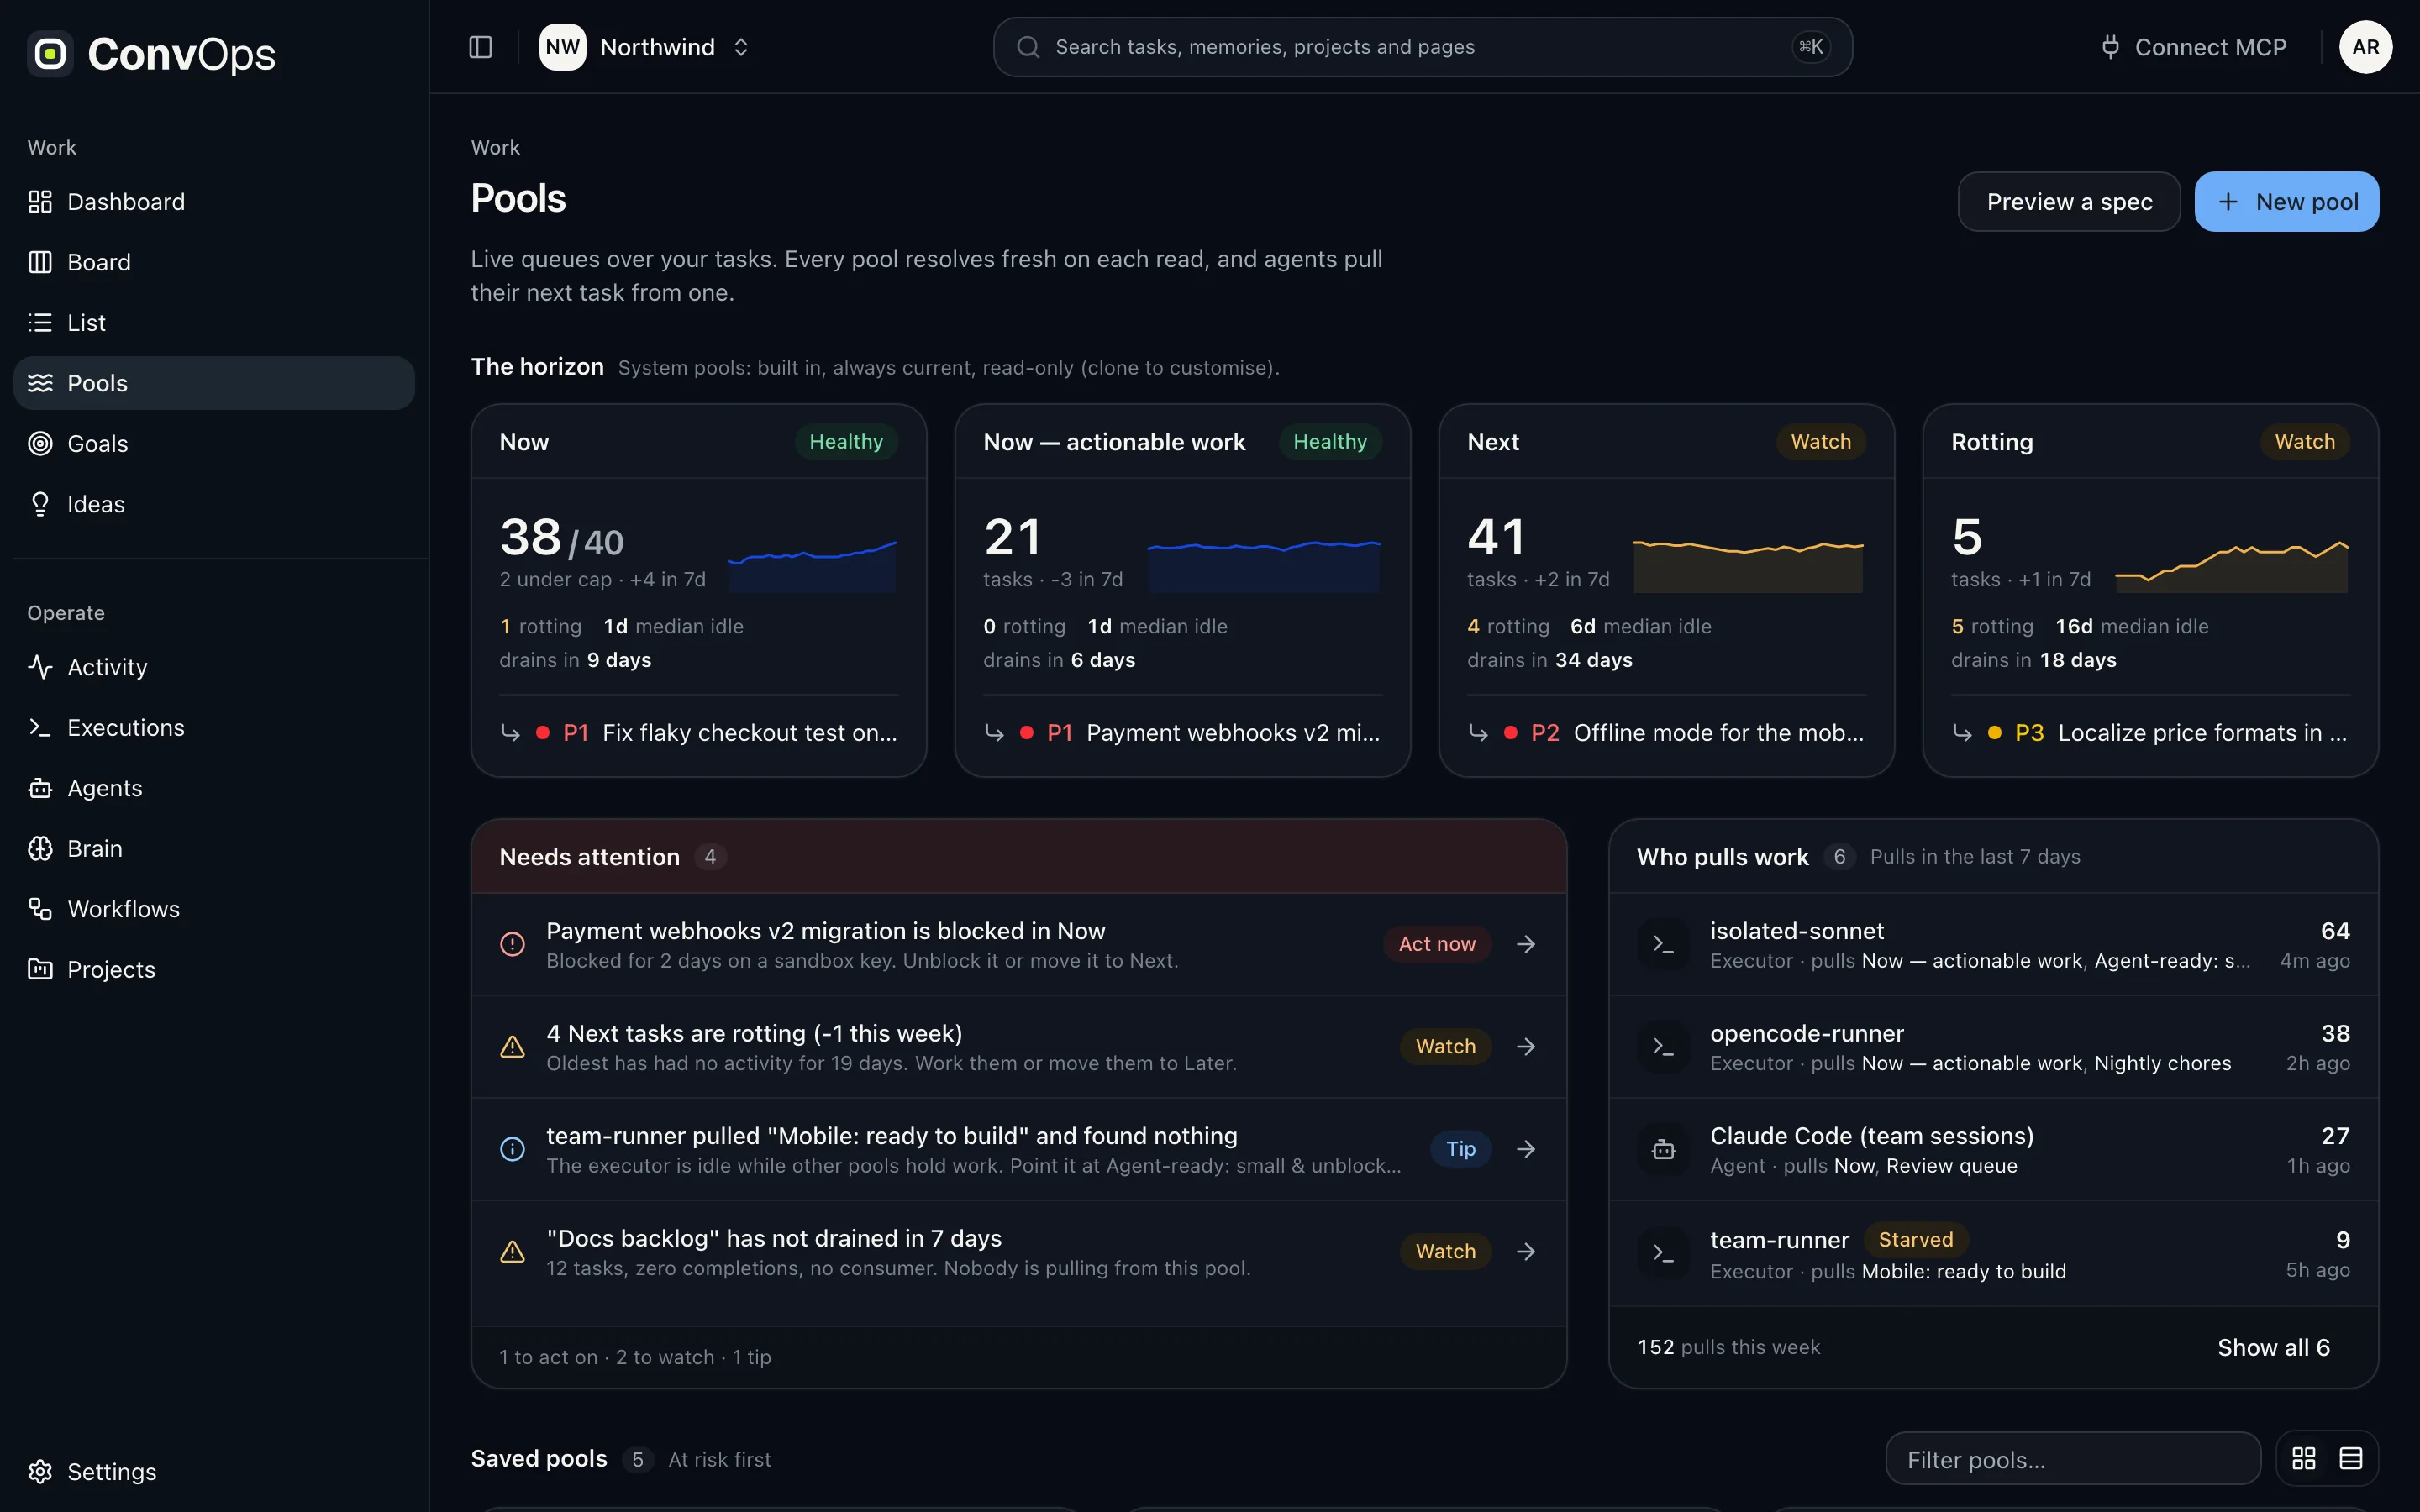Go to Board in sidebar

pos(214,262)
